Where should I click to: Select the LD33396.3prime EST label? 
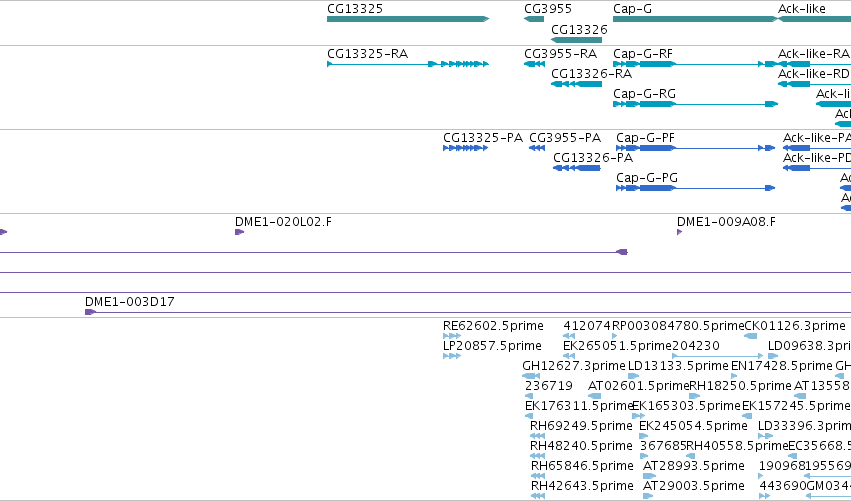click(804, 426)
